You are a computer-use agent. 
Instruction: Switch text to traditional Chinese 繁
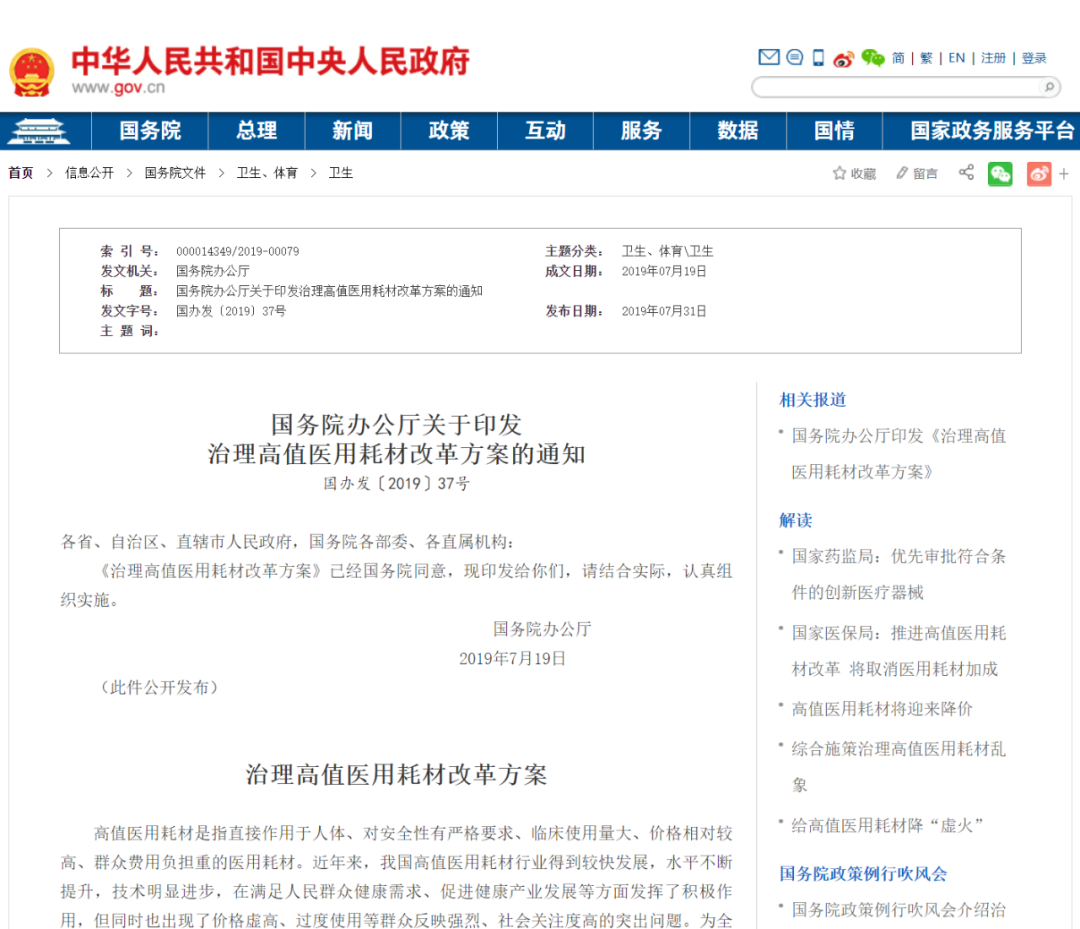click(x=926, y=57)
